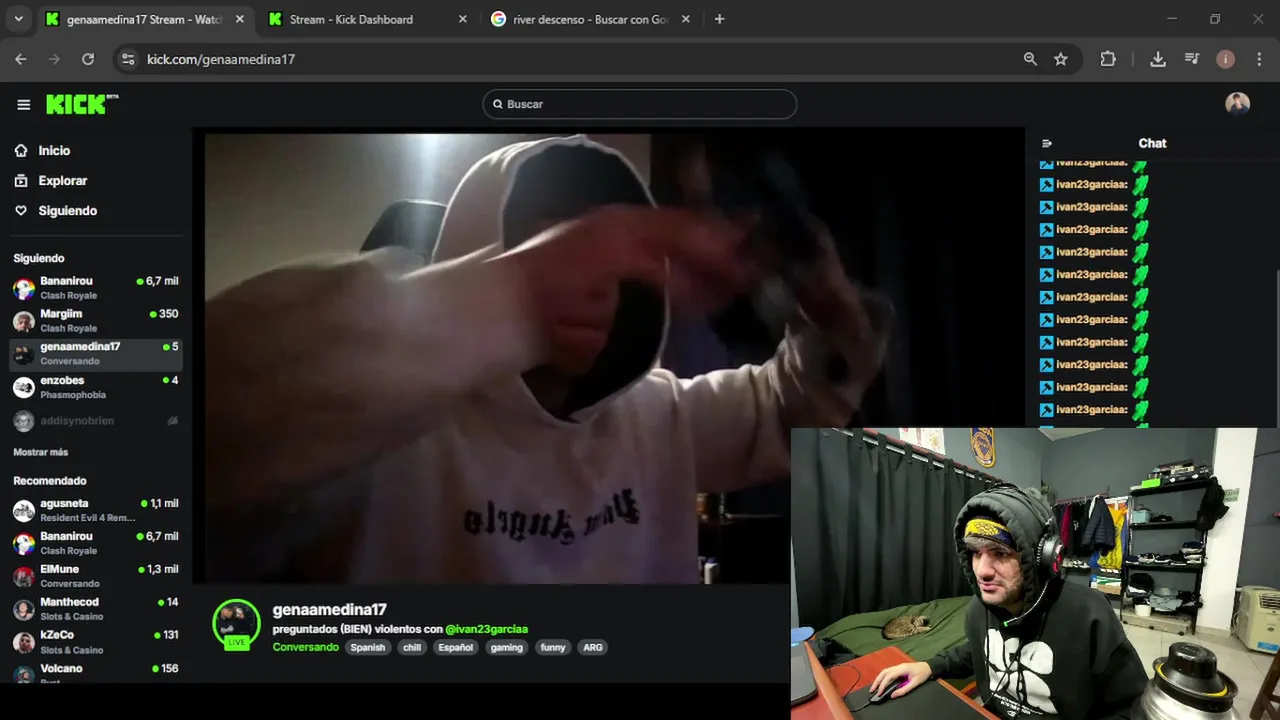The width and height of the screenshot is (1280, 720).
Task: Select genaamedina17 in Siguiendo list
Action: pyautogui.click(x=96, y=354)
